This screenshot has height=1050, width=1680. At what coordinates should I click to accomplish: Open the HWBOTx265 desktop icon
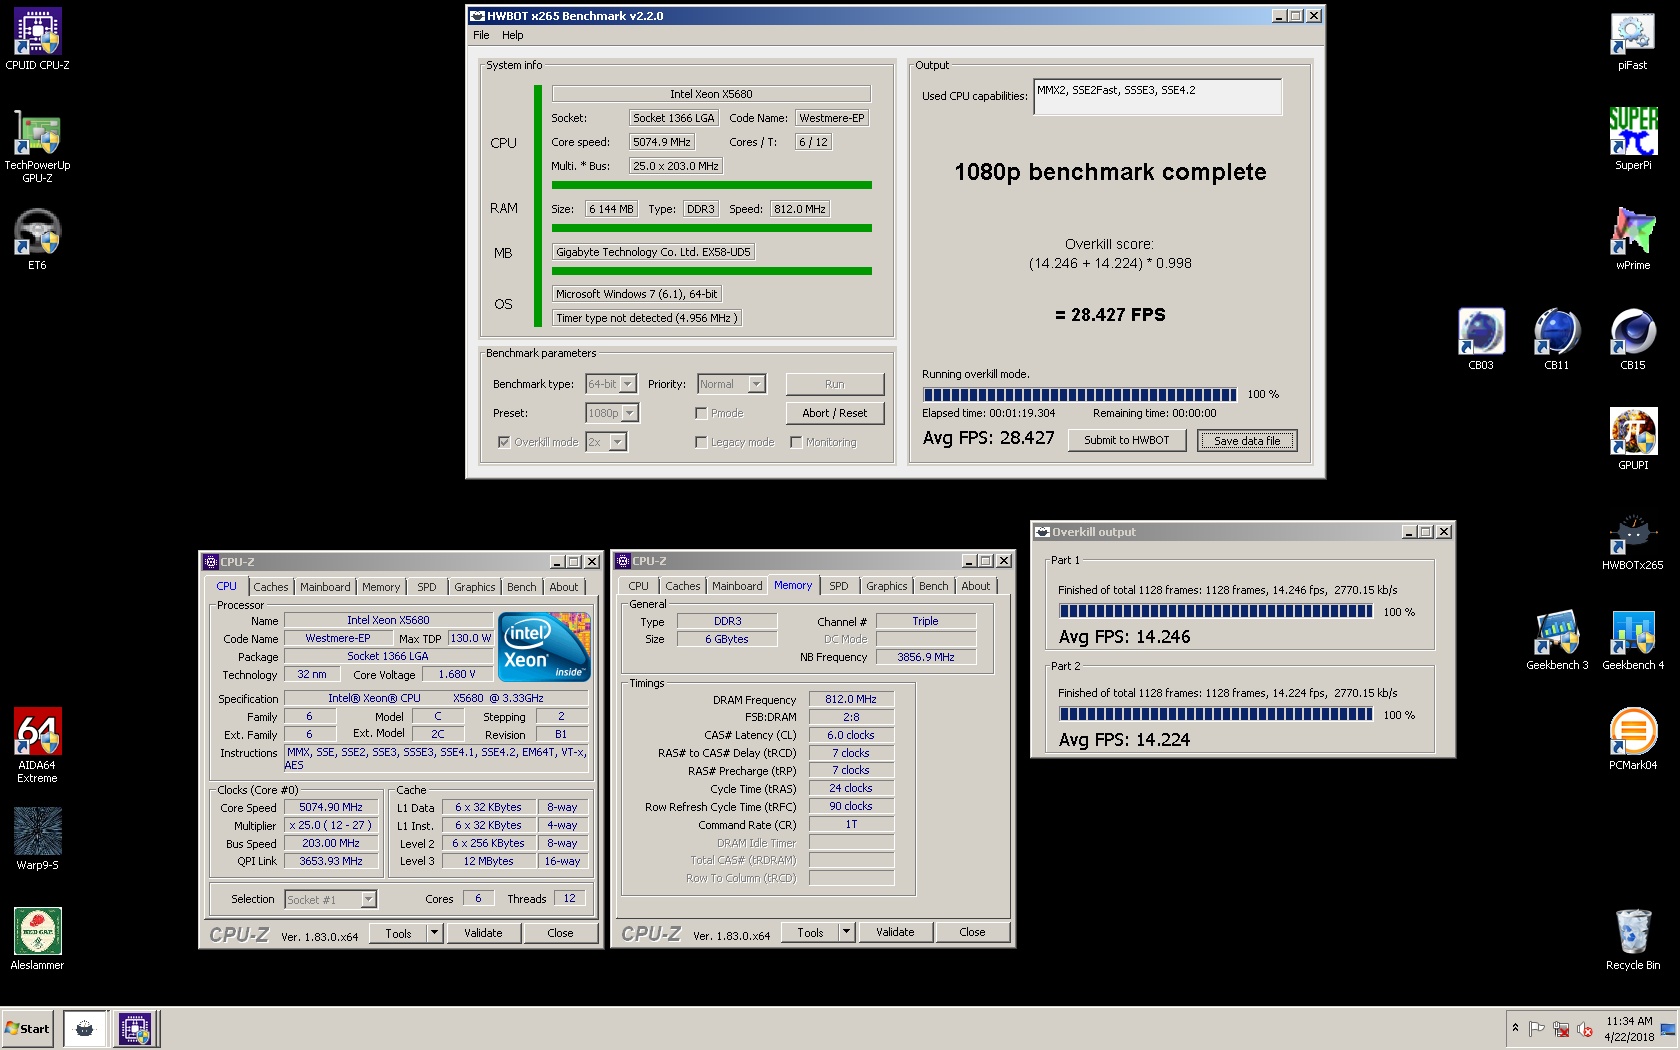pyautogui.click(x=1632, y=540)
